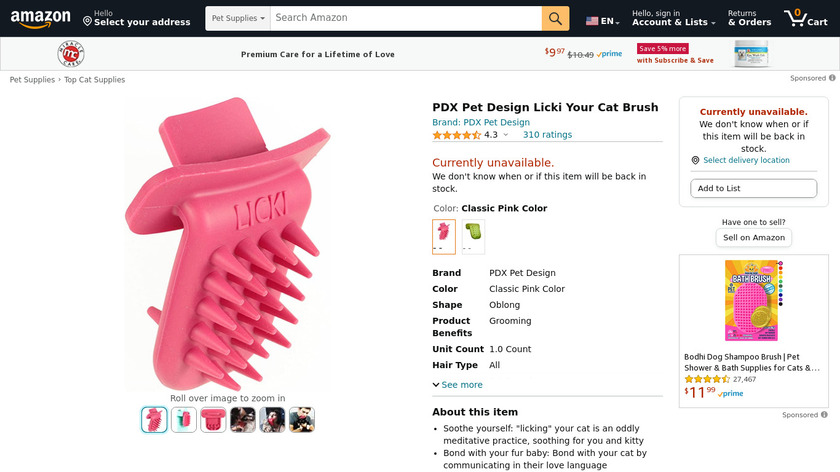Click the US flag language icon
840x472 pixels.
[x=593, y=20]
